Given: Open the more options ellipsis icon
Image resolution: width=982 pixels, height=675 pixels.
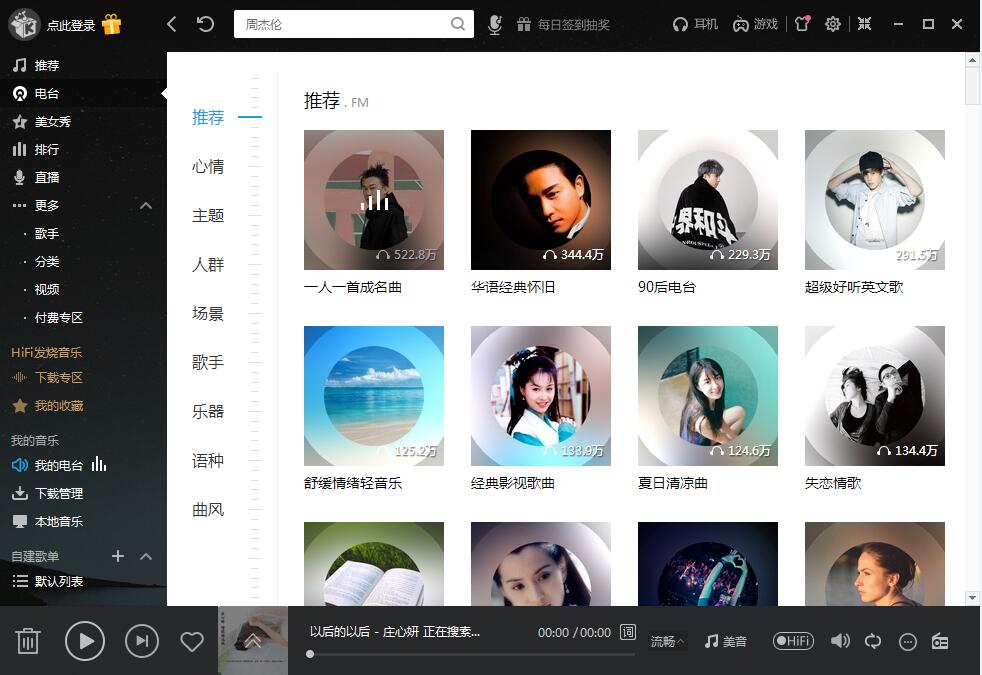Looking at the screenshot, I should point(907,642).
